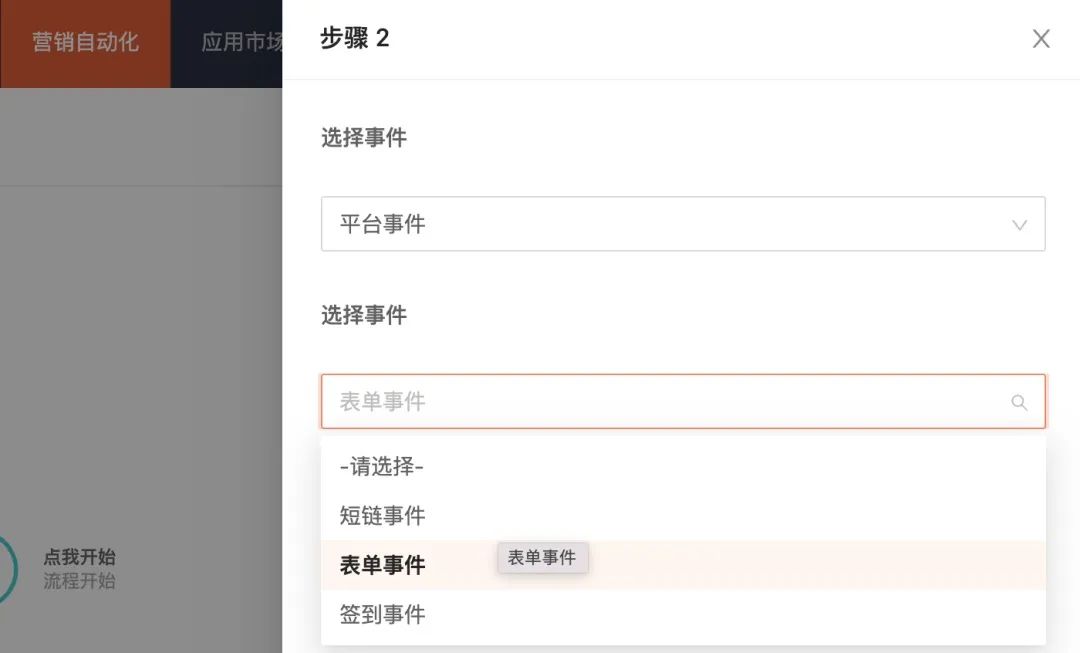The image size is (1080, 653).
Task: Click the search magnifier icon in the event field
Action: coord(1019,402)
